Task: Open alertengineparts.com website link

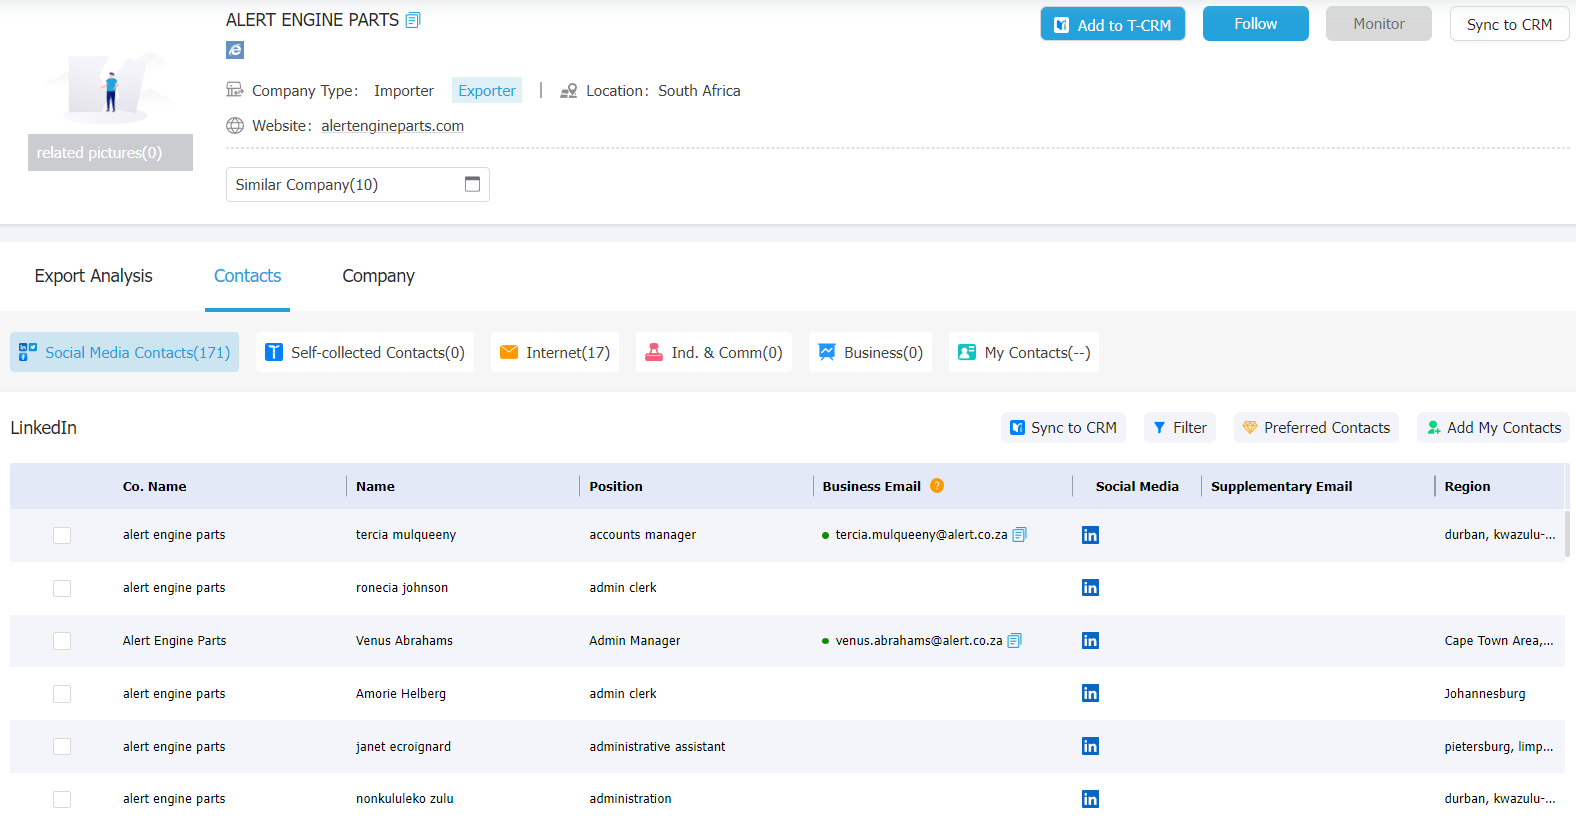Action: coord(393,126)
